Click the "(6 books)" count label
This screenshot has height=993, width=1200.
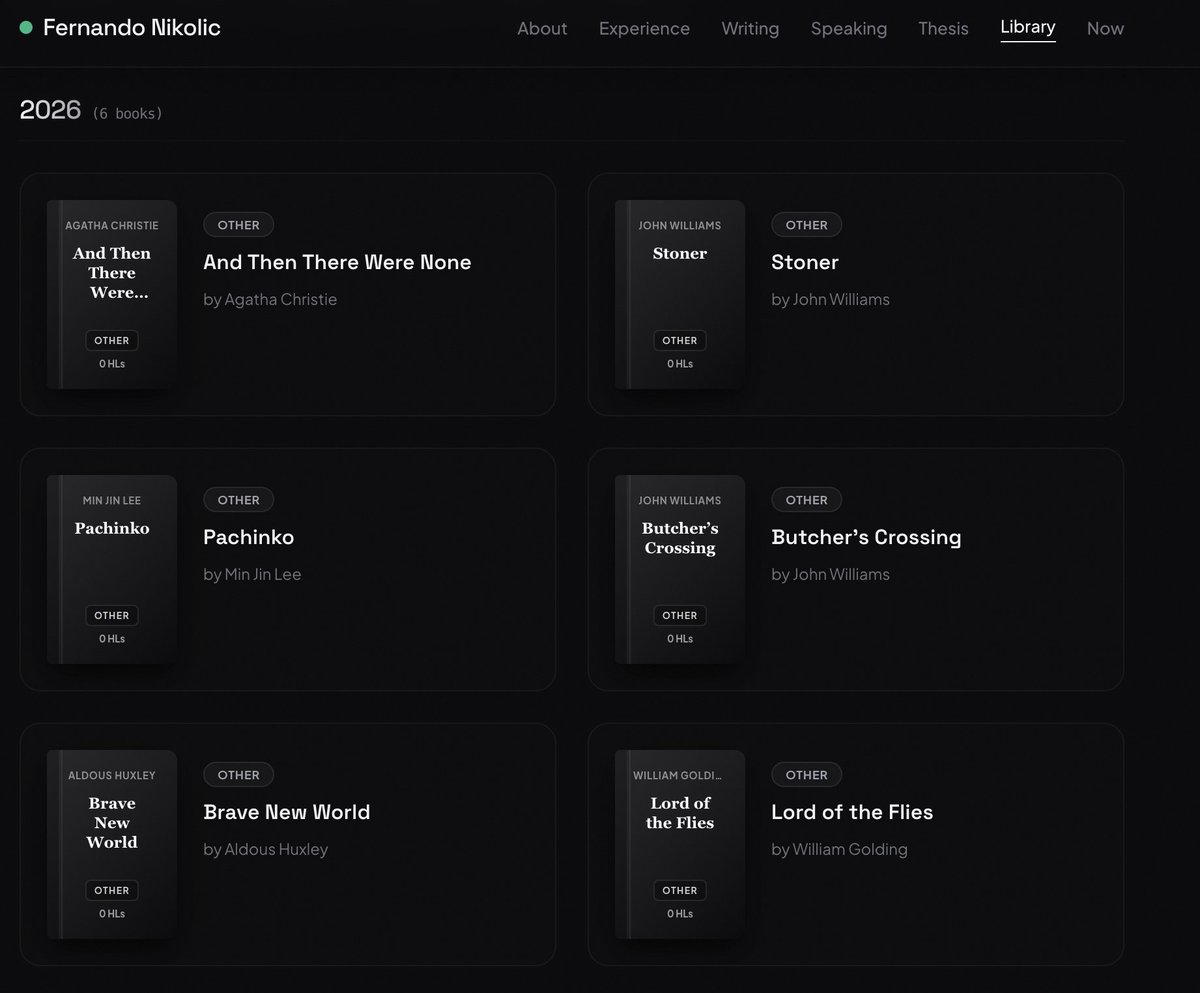pos(127,113)
